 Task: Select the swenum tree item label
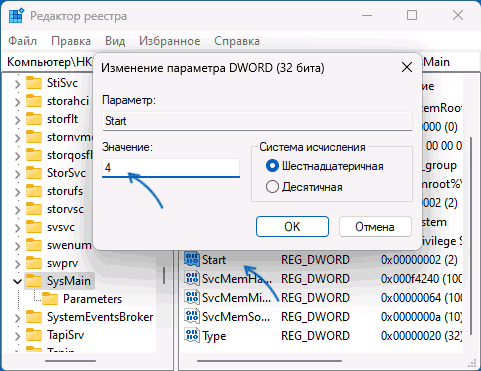tap(69, 245)
